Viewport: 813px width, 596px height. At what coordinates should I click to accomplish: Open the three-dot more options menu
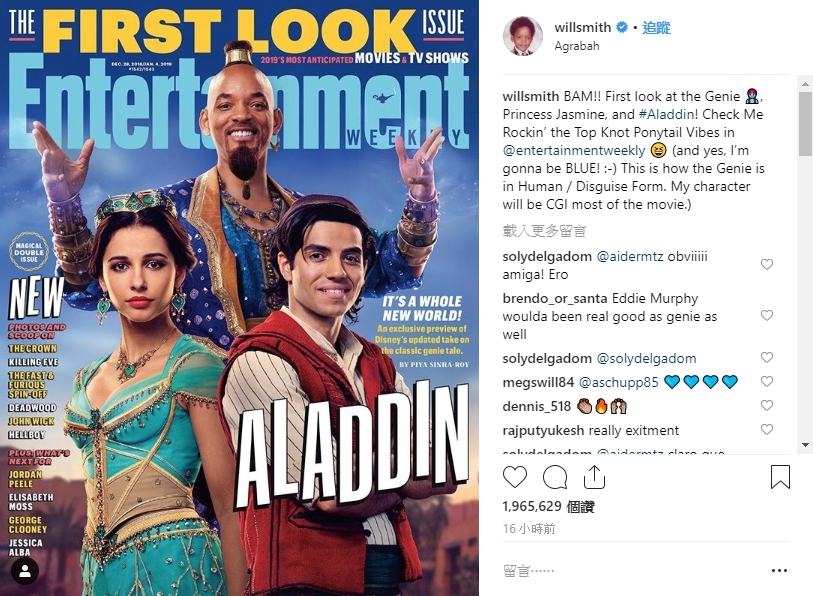click(779, 571)
